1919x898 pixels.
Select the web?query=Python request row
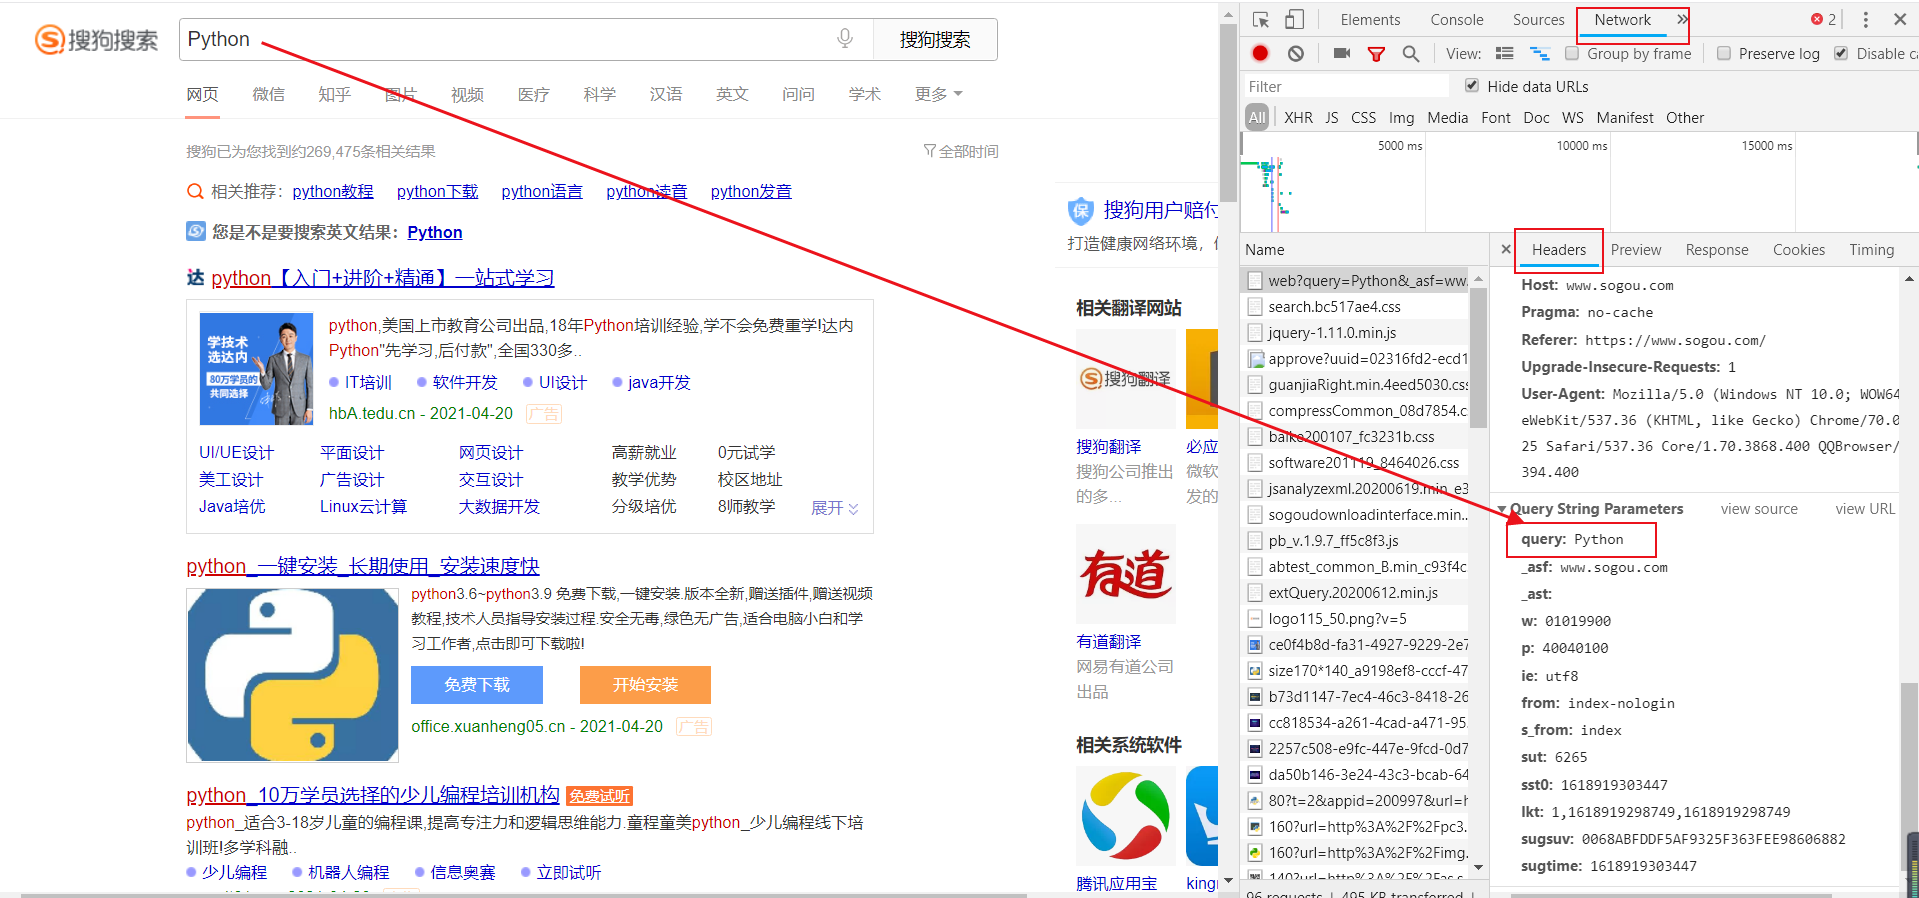(x=1356, y=281)
